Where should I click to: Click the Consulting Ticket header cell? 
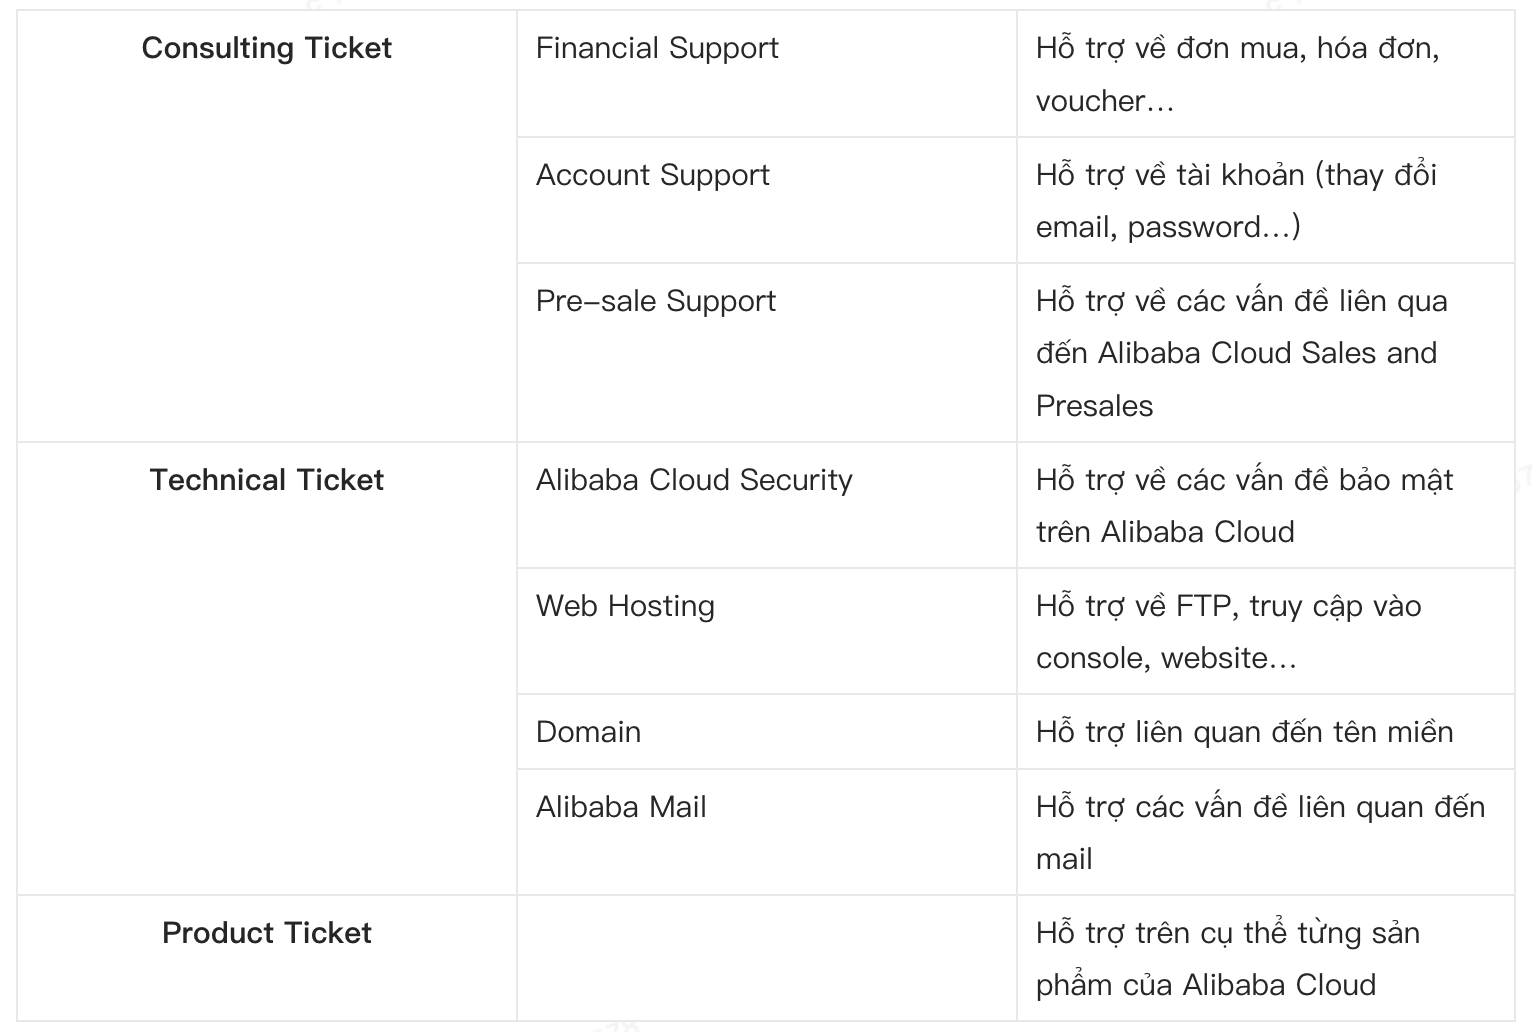pyautogui.click(x=267, y=48)
